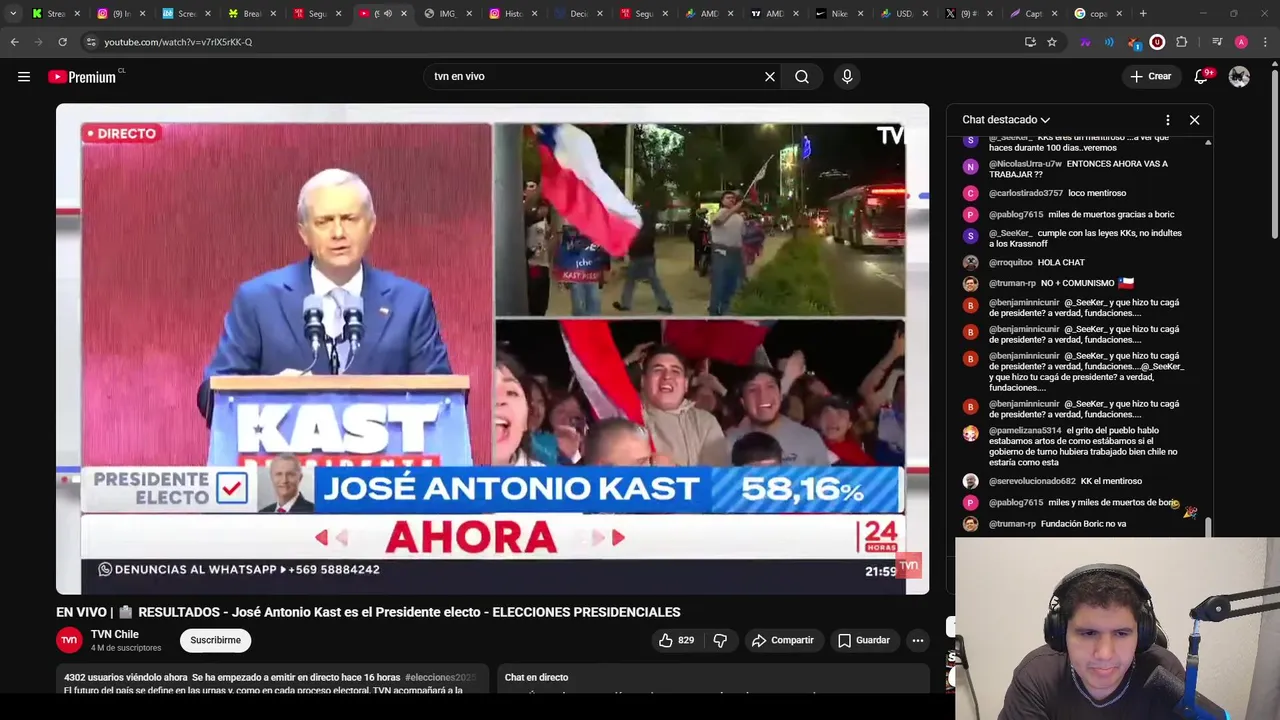Open a new browser tab
The height and width of the screenshot is (720, 1280).
[x=1143, y=14]
